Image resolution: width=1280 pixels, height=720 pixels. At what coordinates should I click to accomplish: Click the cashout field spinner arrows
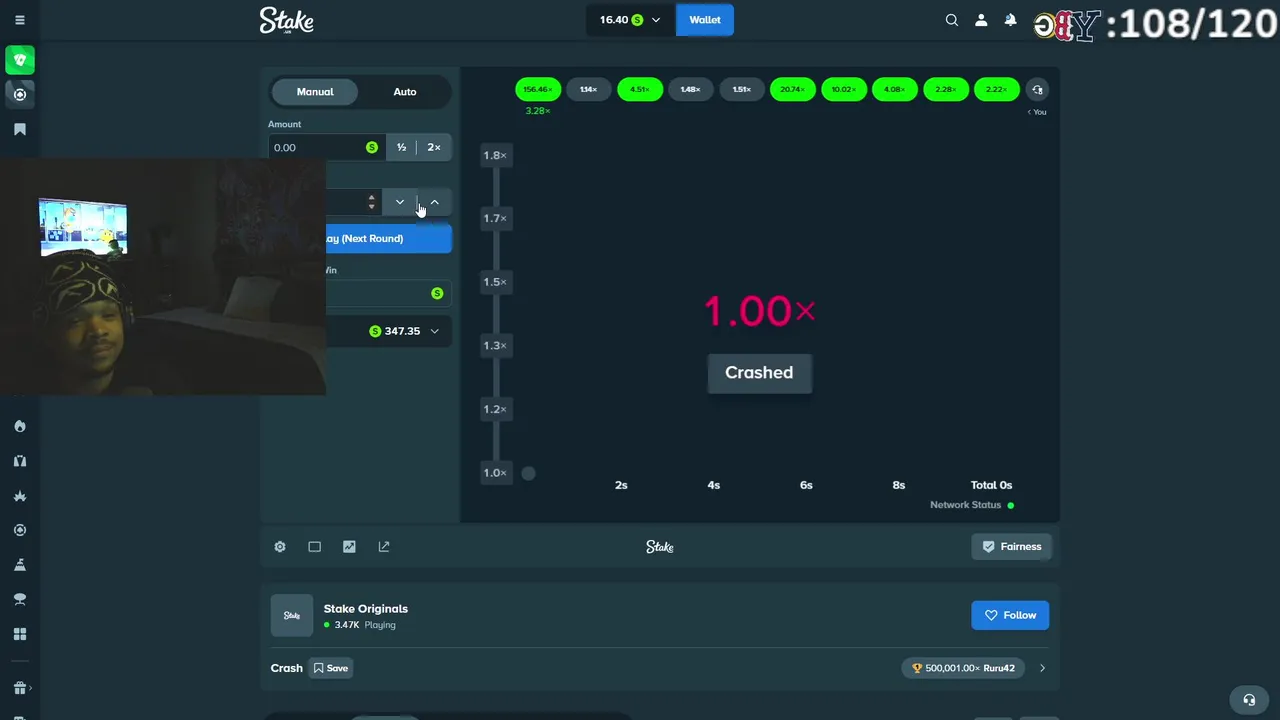point(372,202)
